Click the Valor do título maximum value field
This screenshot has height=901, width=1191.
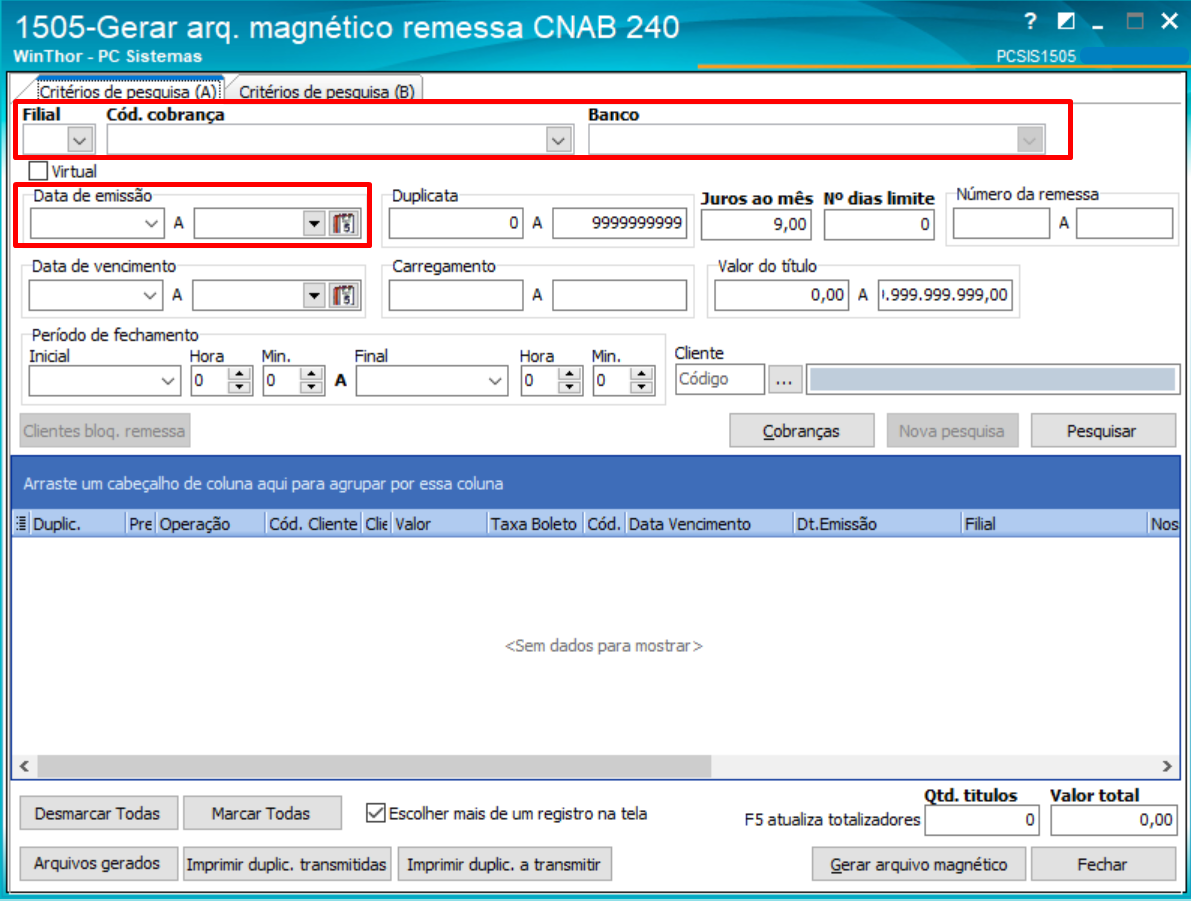pos(946,295)
